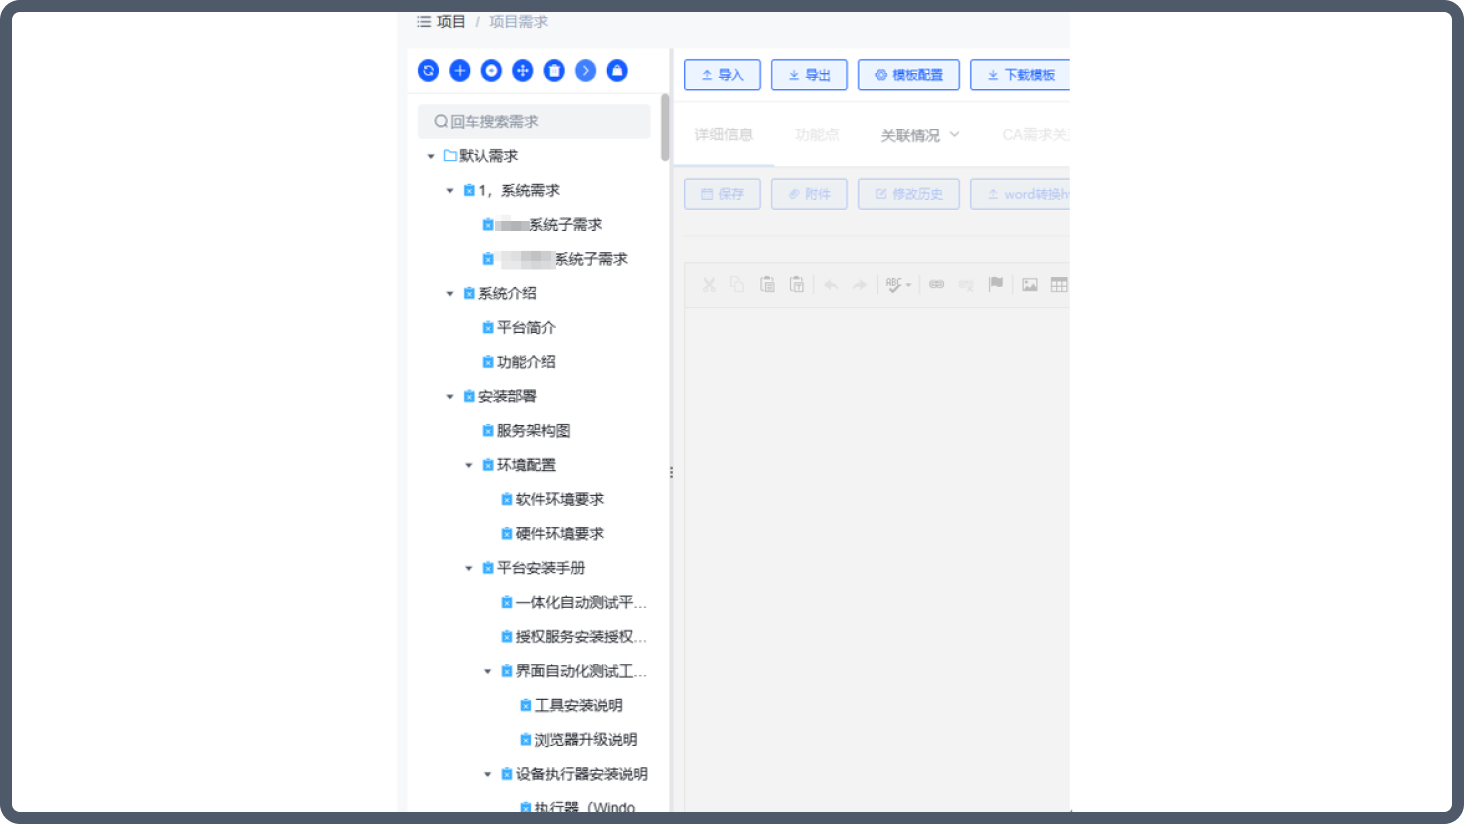Click the 附件 attachment button
The image size is (1464, 824).
pos(809,194)
